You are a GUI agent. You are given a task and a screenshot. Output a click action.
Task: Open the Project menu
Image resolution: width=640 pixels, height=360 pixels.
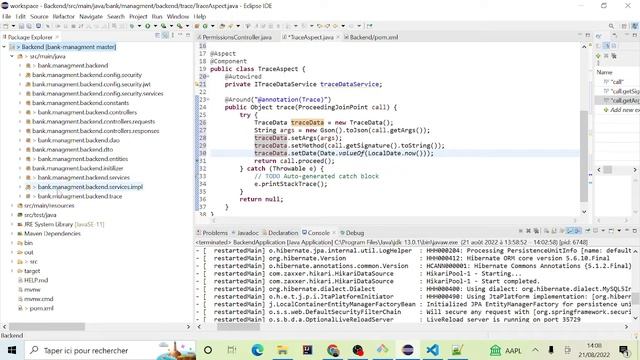click(x=138, y=16)
